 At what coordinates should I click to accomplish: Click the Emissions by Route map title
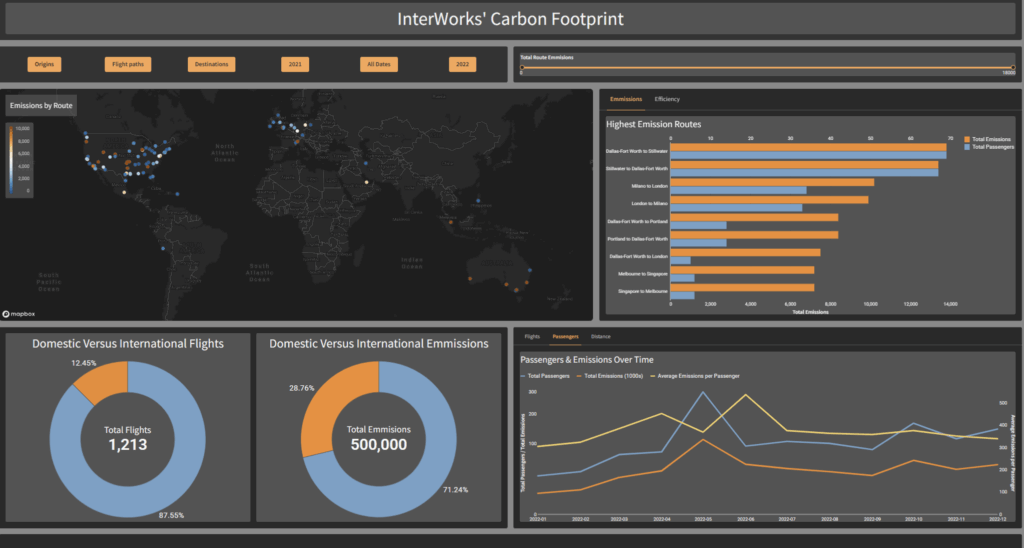(x=41, y=106)
